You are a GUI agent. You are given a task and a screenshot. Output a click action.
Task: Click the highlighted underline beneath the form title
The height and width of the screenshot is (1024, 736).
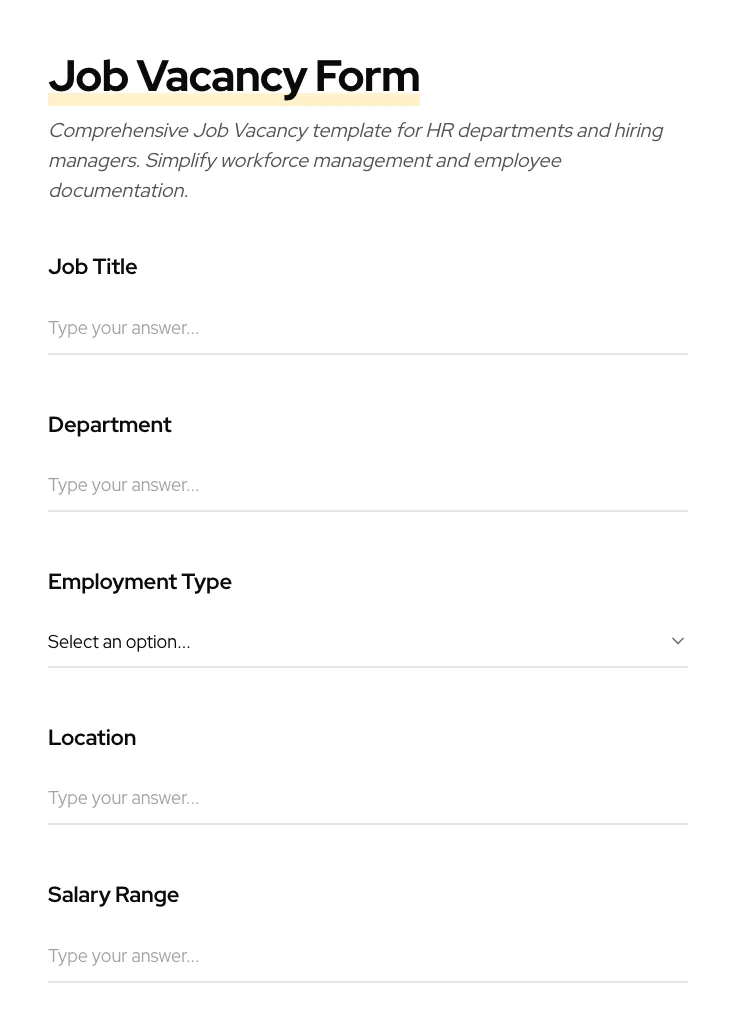[234, 98]
